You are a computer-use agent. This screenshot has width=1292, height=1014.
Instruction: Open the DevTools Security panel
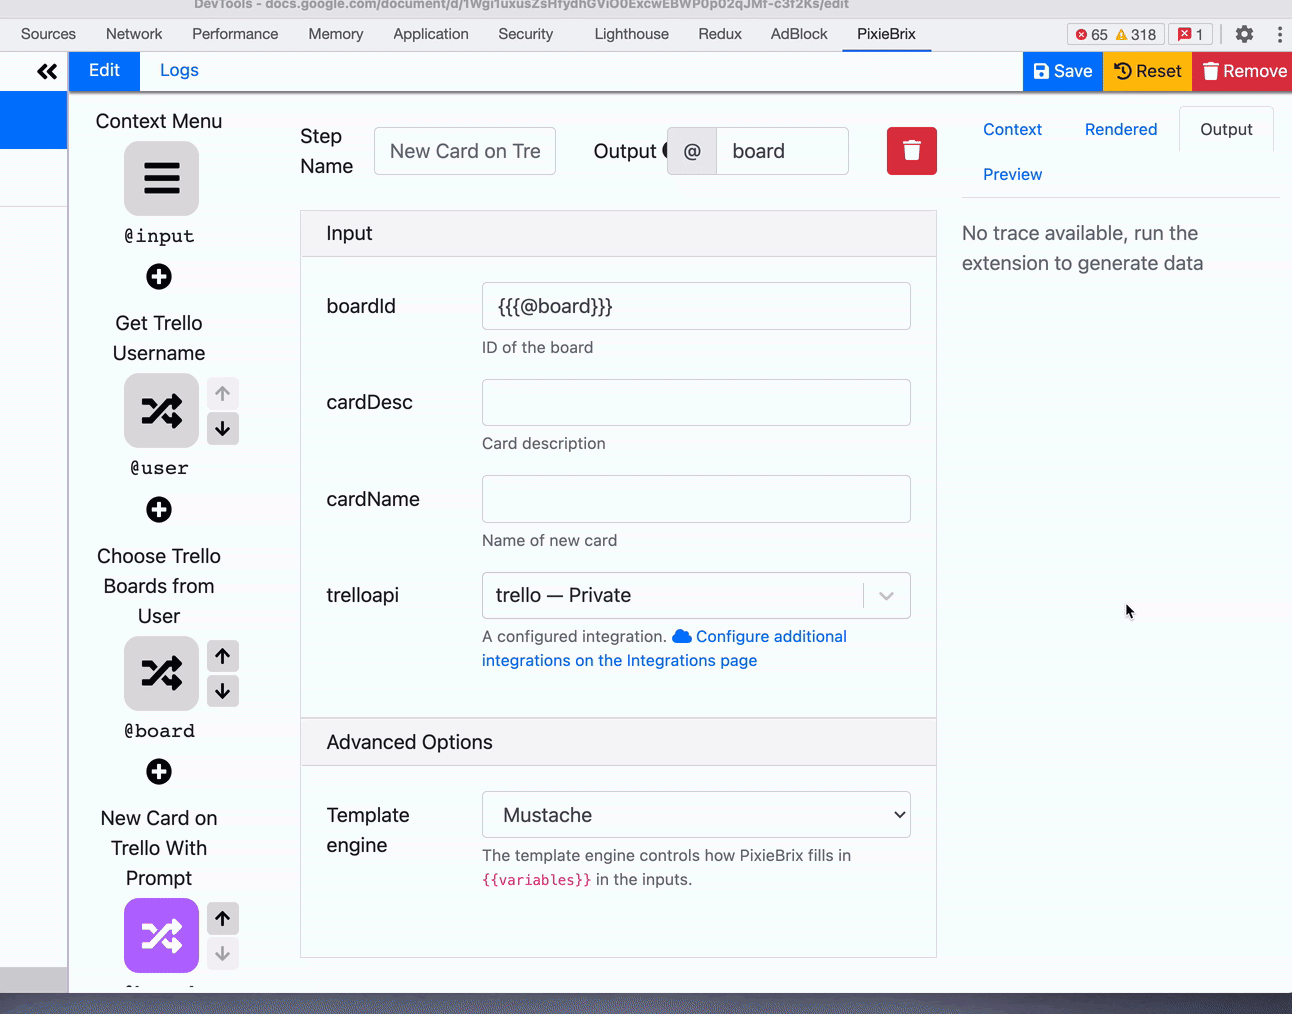526,34
